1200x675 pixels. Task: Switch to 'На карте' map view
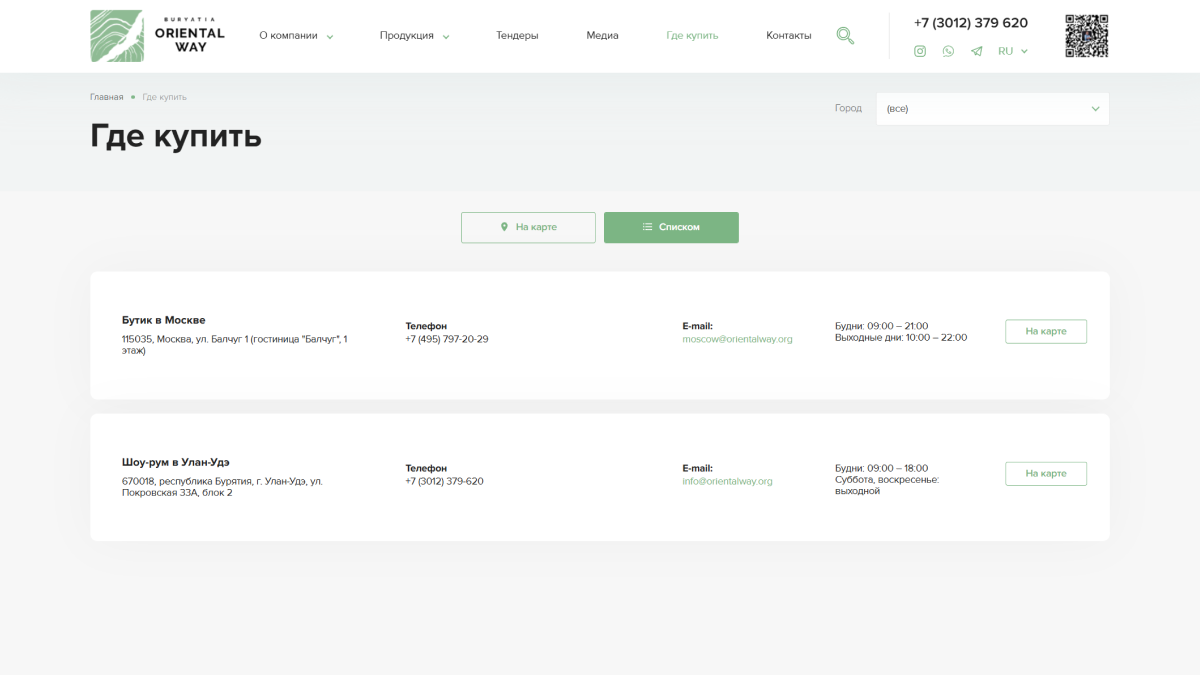click(528, 227)
